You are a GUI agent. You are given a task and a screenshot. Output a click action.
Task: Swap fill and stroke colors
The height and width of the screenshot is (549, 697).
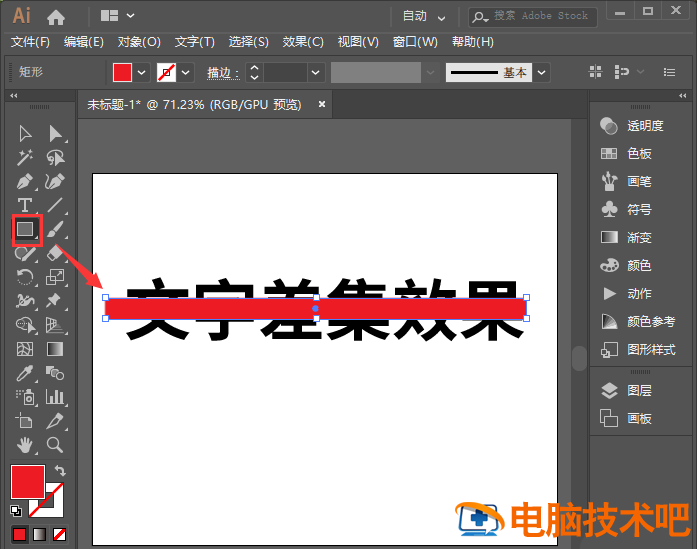click(x=60, y=470)
